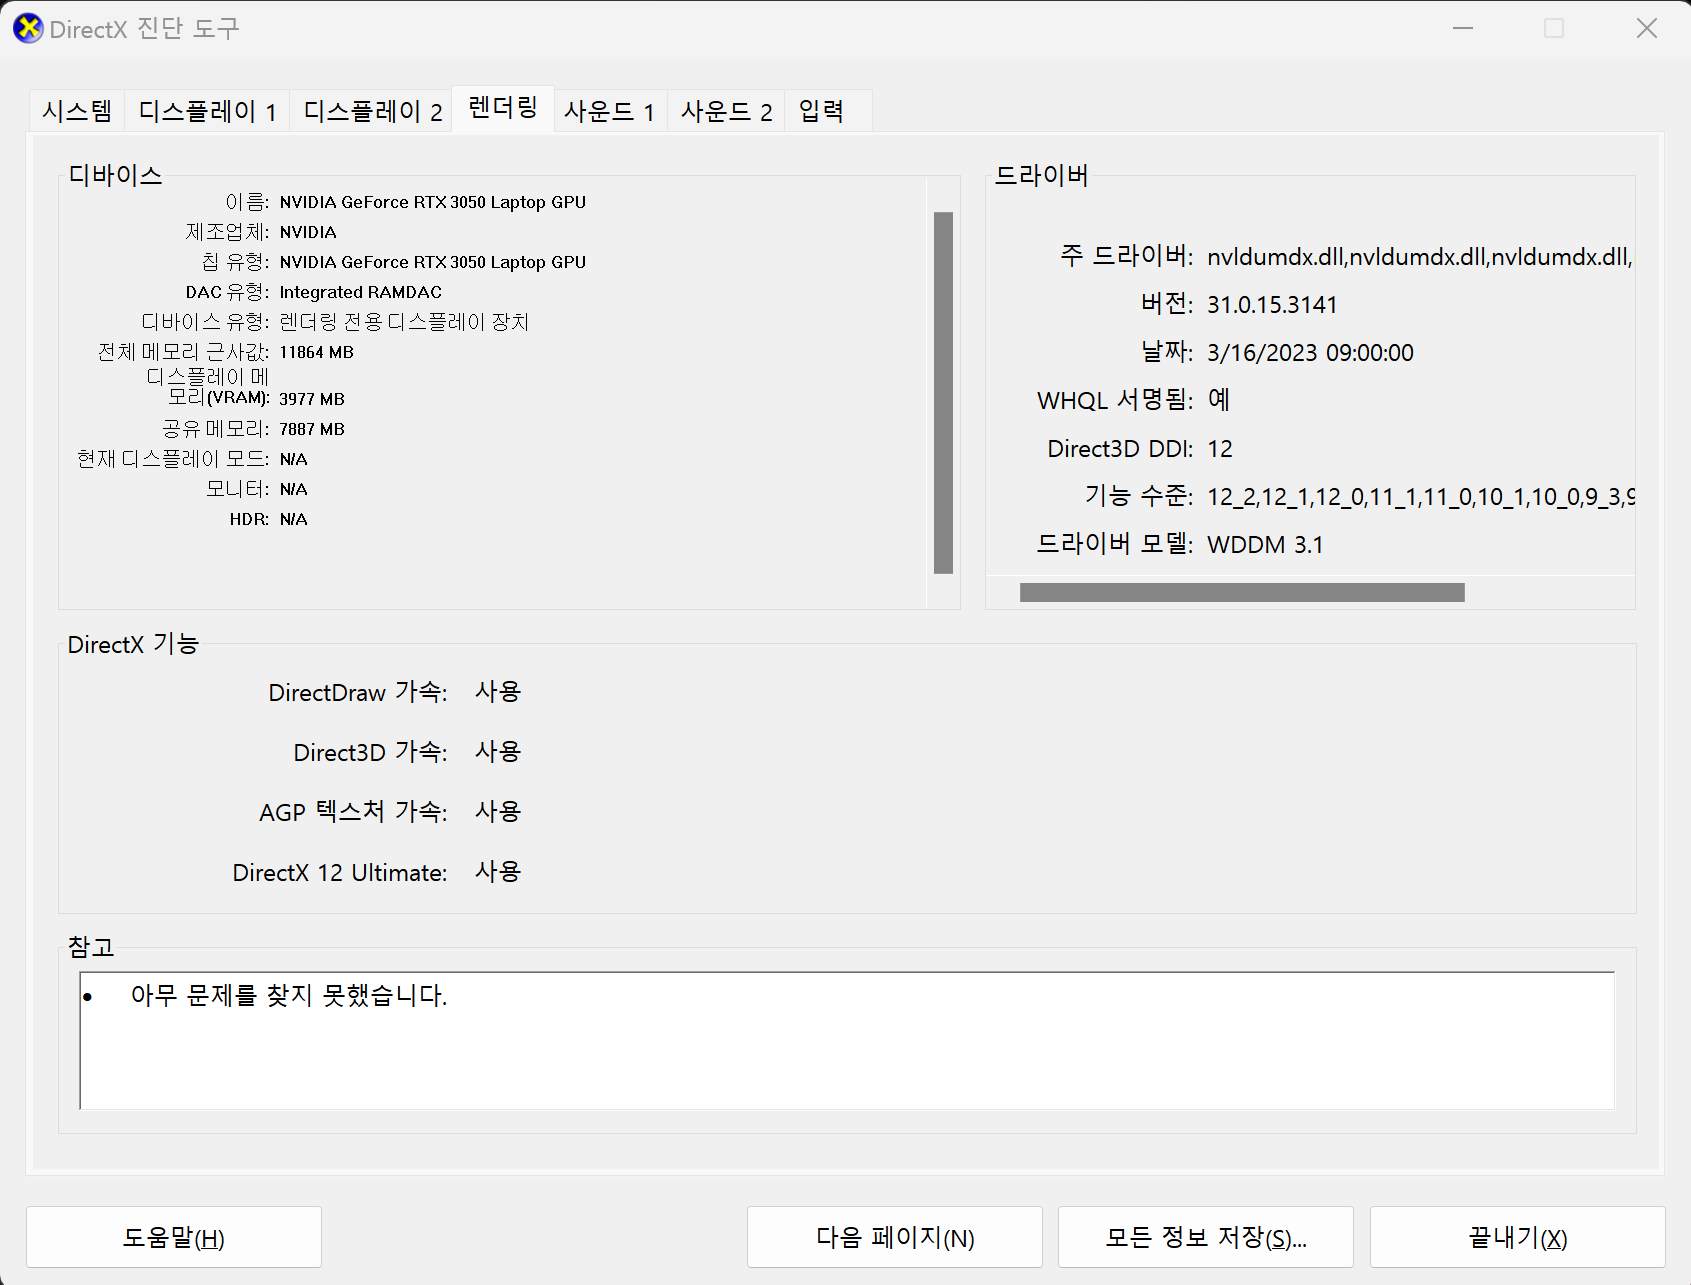Click the 모니터 value N/A
Image resolution: width=1691 pixels, height=1285 pixels.
point(294,490)
